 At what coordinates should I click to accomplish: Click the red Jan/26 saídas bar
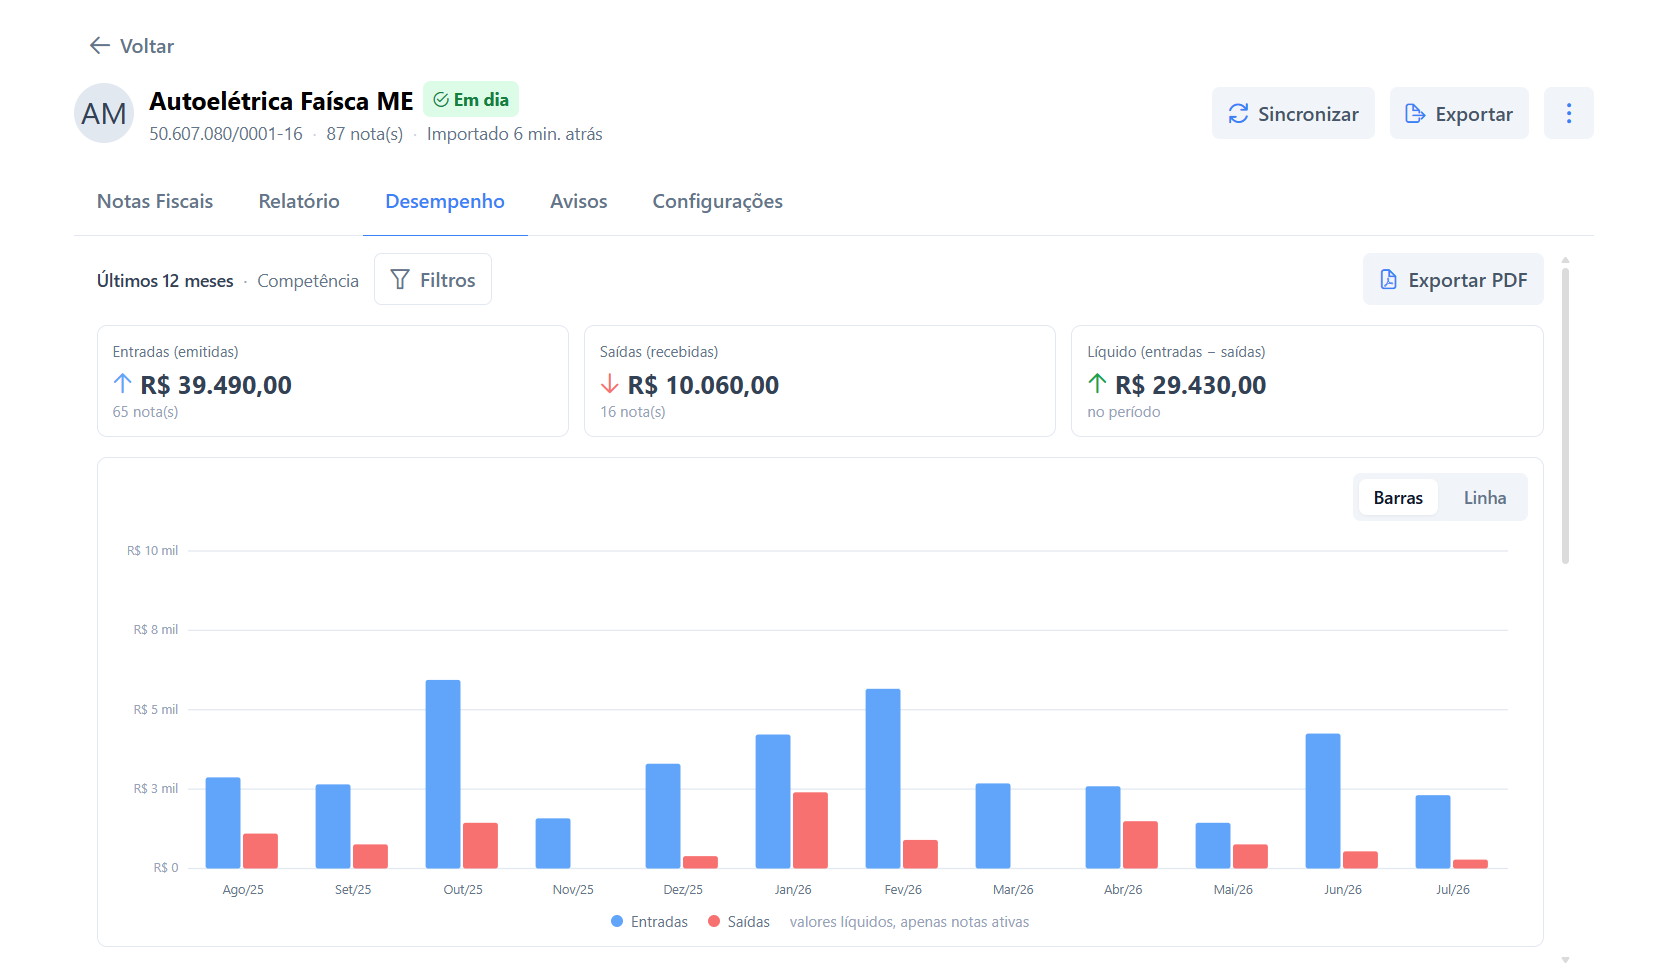pos(810,830)
